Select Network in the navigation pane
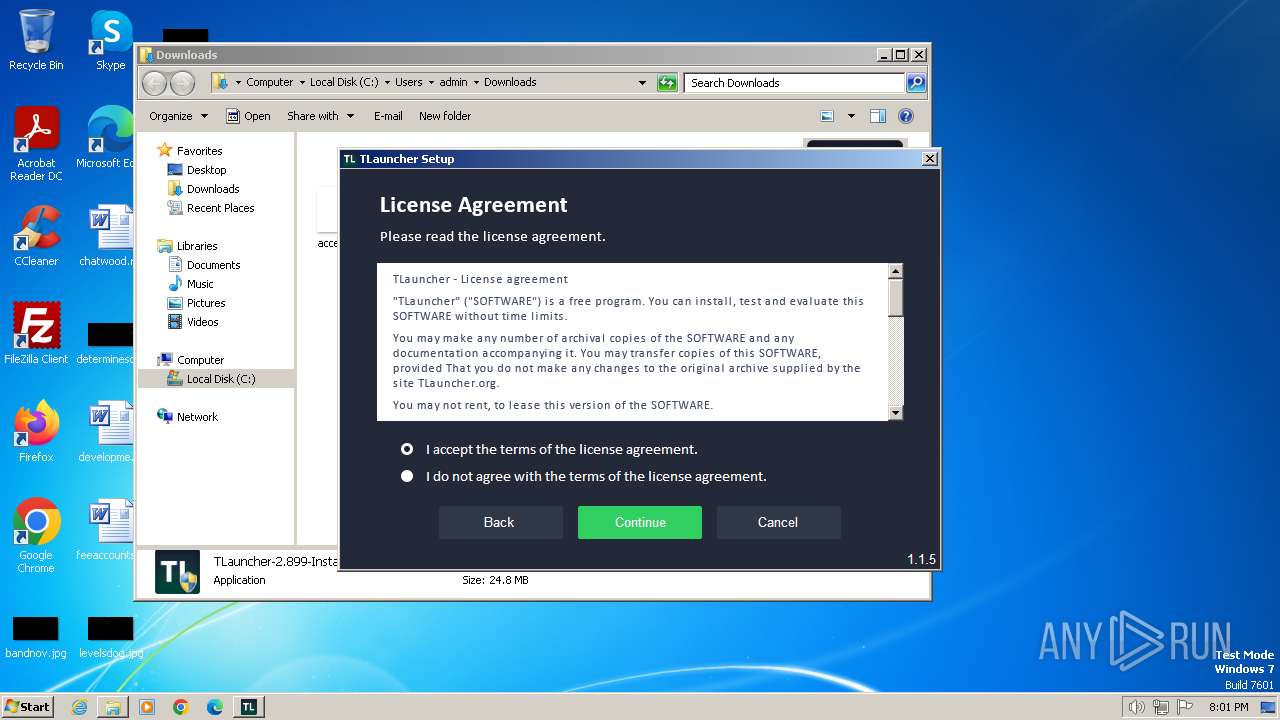 (x=197, y=417)
